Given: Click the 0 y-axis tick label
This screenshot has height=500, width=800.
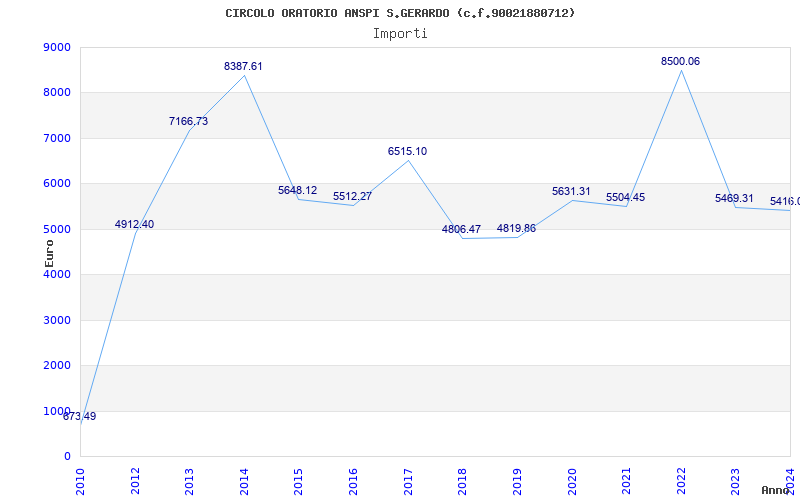Looking at the screenshot, I should 67,457.
